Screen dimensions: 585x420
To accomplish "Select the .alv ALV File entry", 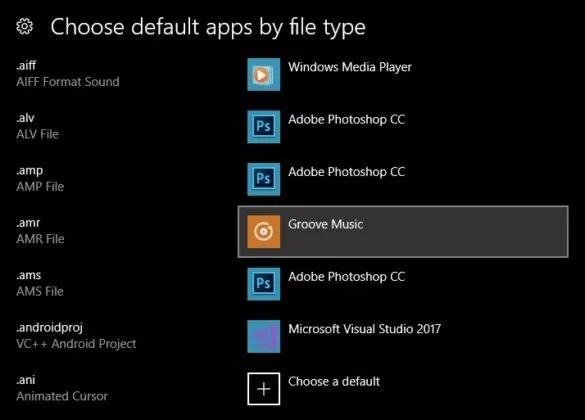I will click(x=37, y=126).
